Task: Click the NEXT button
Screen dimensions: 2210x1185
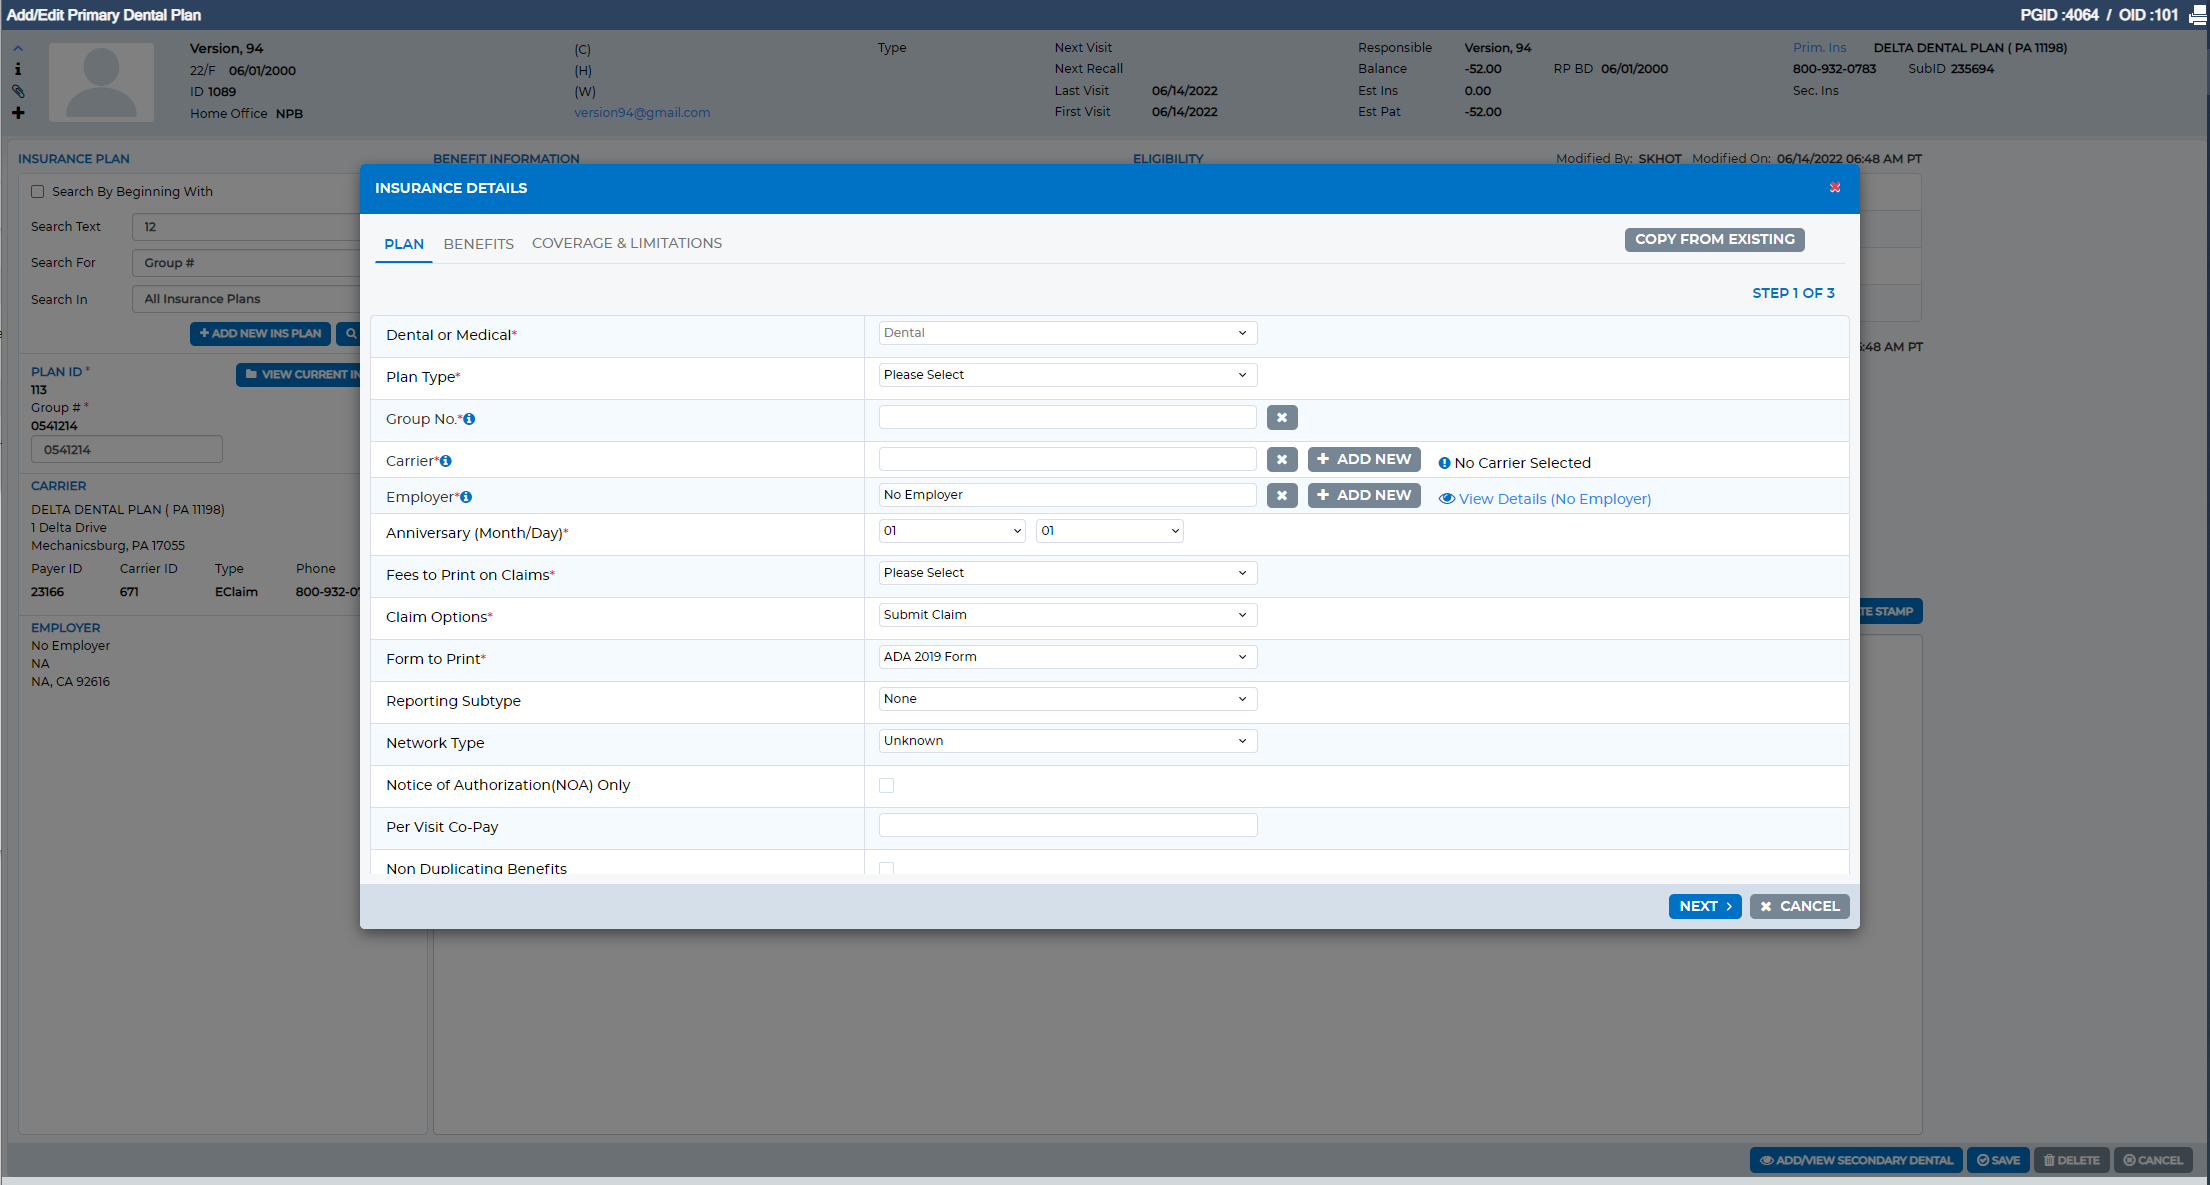Action: coord(1705,906)
